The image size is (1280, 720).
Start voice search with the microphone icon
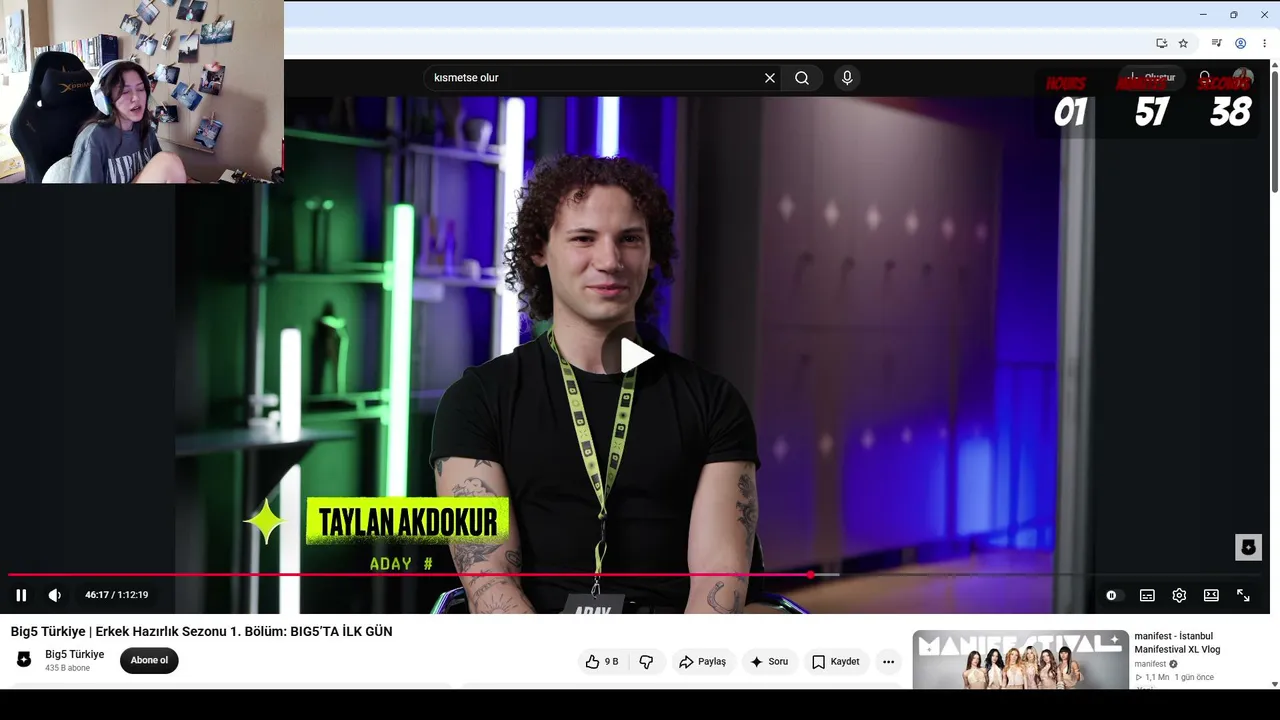coord(847,78)
